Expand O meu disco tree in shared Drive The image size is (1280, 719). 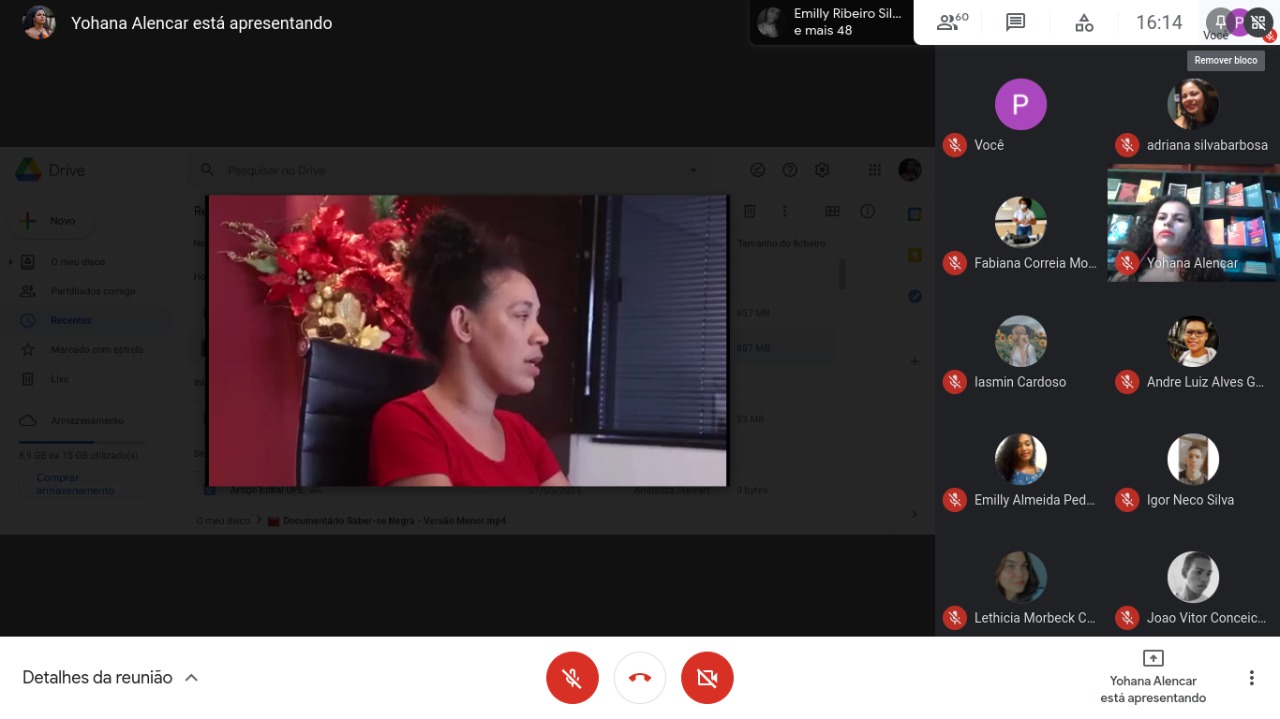[11, 262]
